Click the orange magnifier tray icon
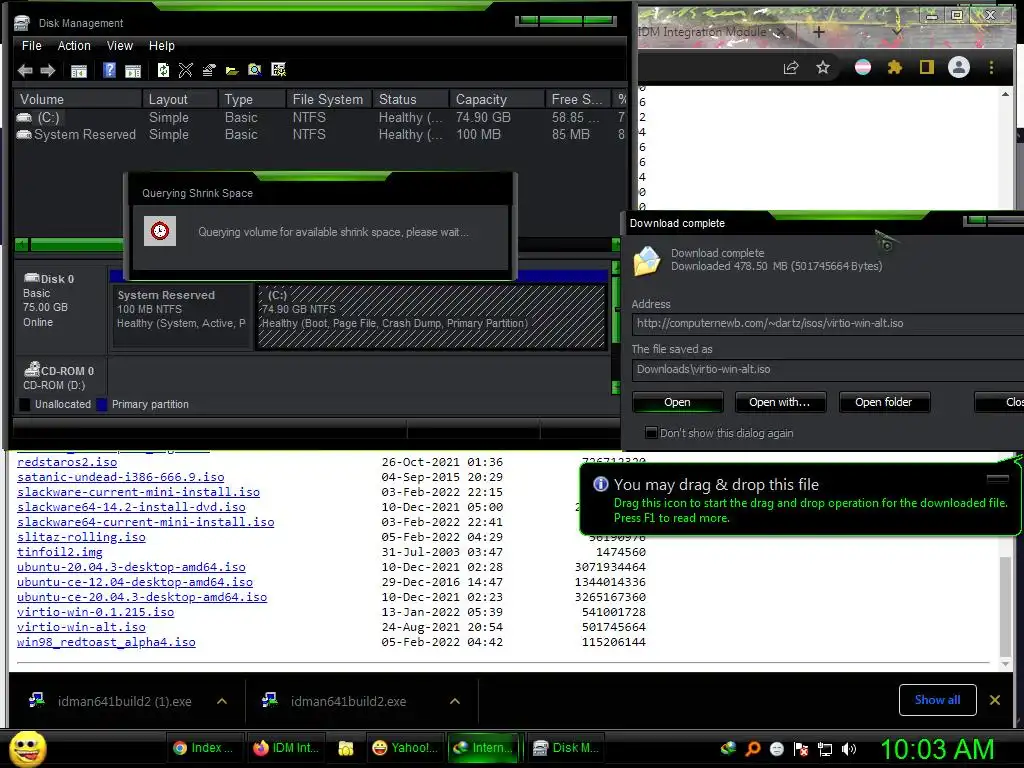The height and width of the screenshot is (768, 1024). (753, 749)
